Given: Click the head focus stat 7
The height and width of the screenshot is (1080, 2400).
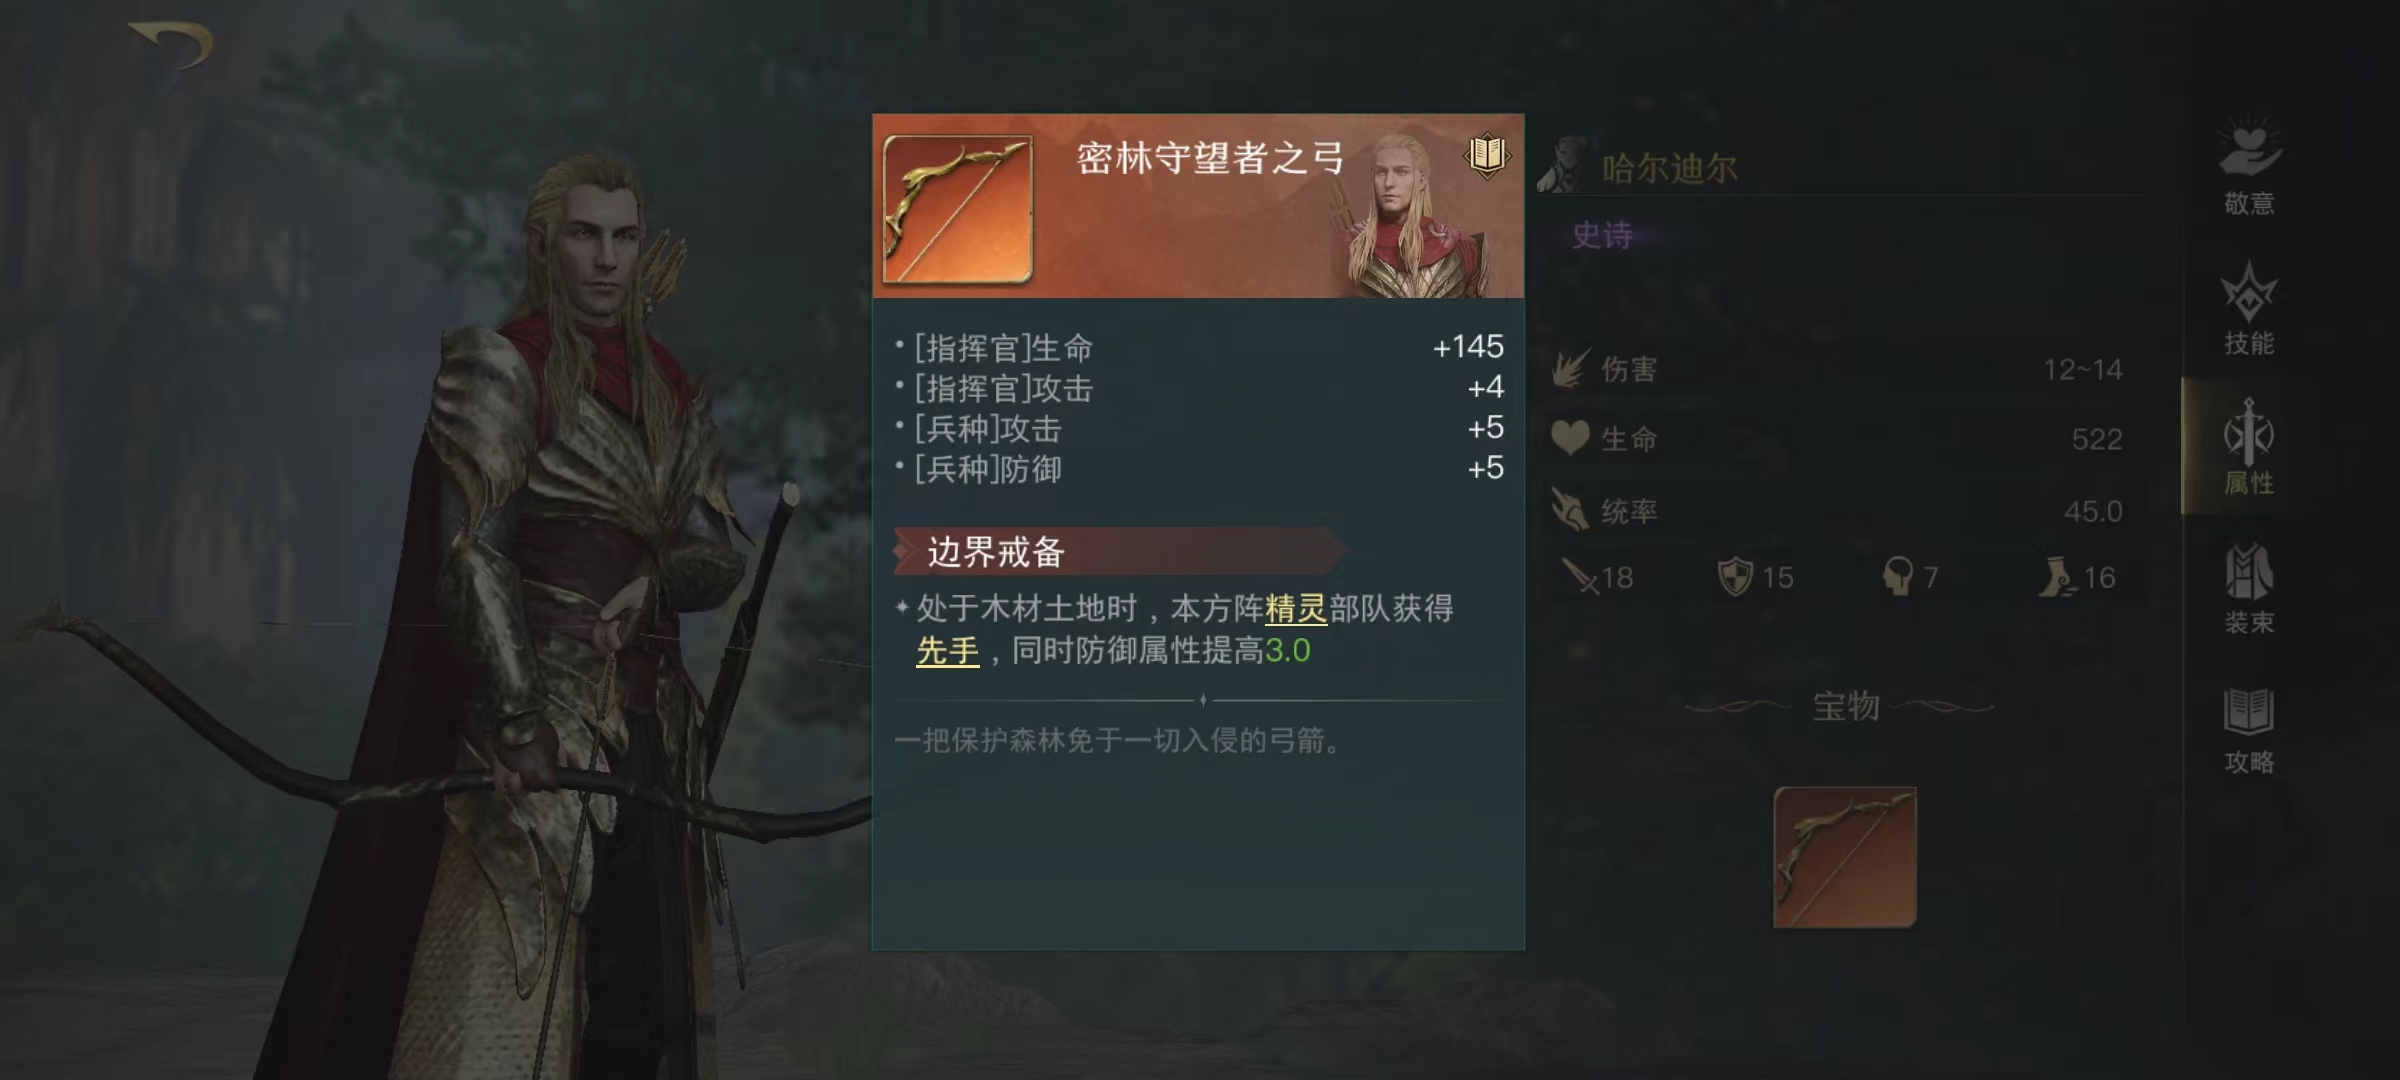Looking at the screenshot, I should coord(1911,577).
